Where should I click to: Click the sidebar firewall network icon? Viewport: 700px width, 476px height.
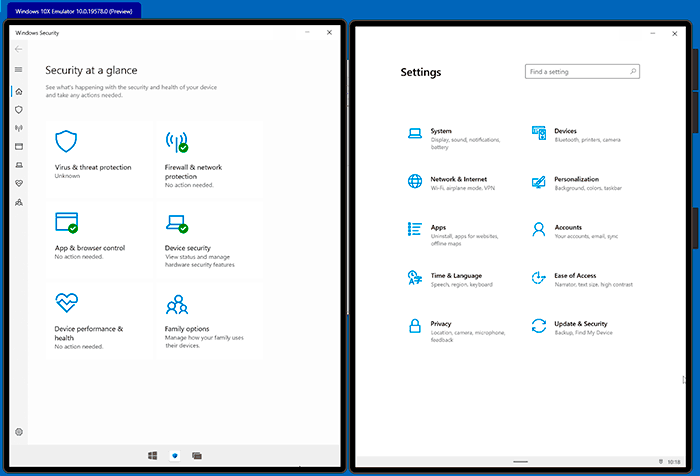pos(18,128)
